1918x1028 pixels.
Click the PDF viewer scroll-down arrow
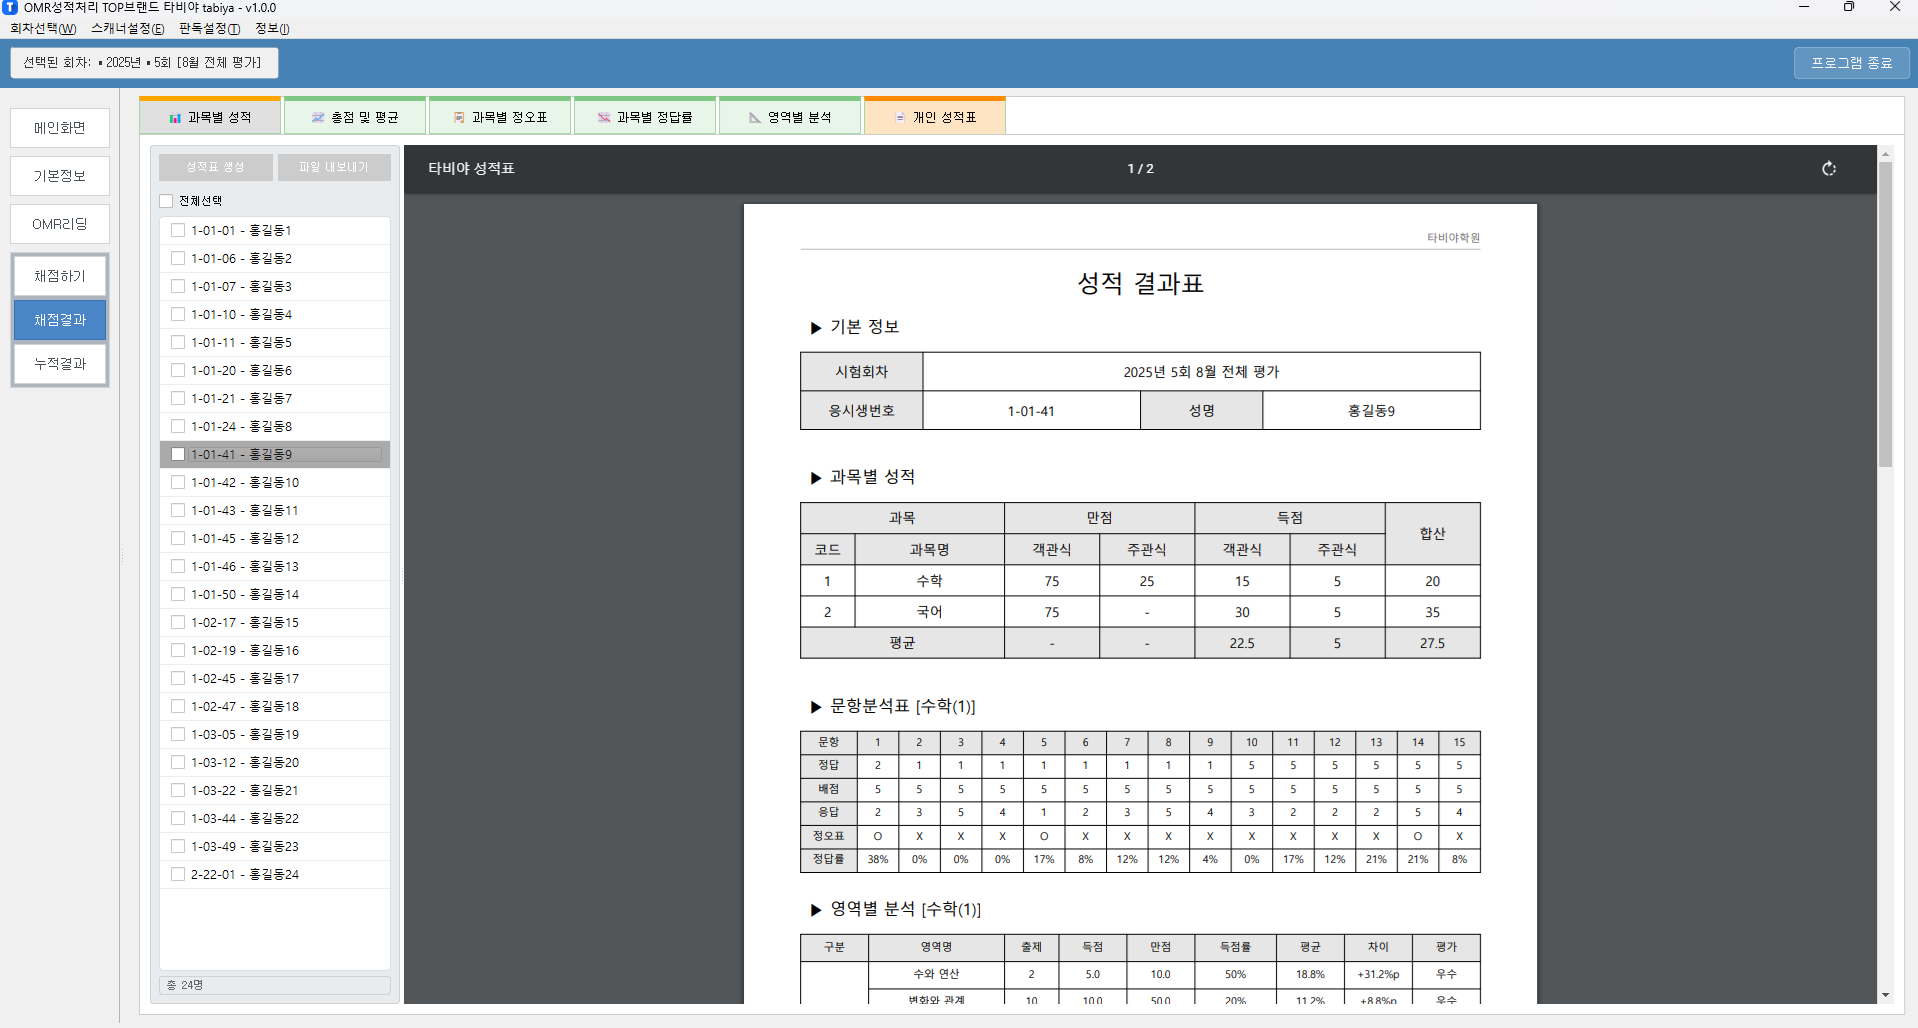[1885, 995]
